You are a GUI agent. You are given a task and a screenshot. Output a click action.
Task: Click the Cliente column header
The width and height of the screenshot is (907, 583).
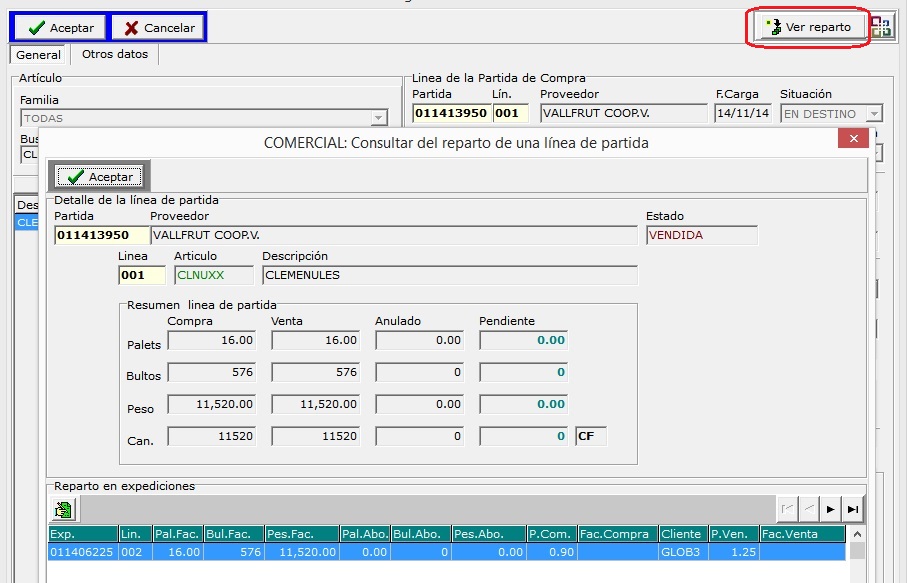(682, 534)
